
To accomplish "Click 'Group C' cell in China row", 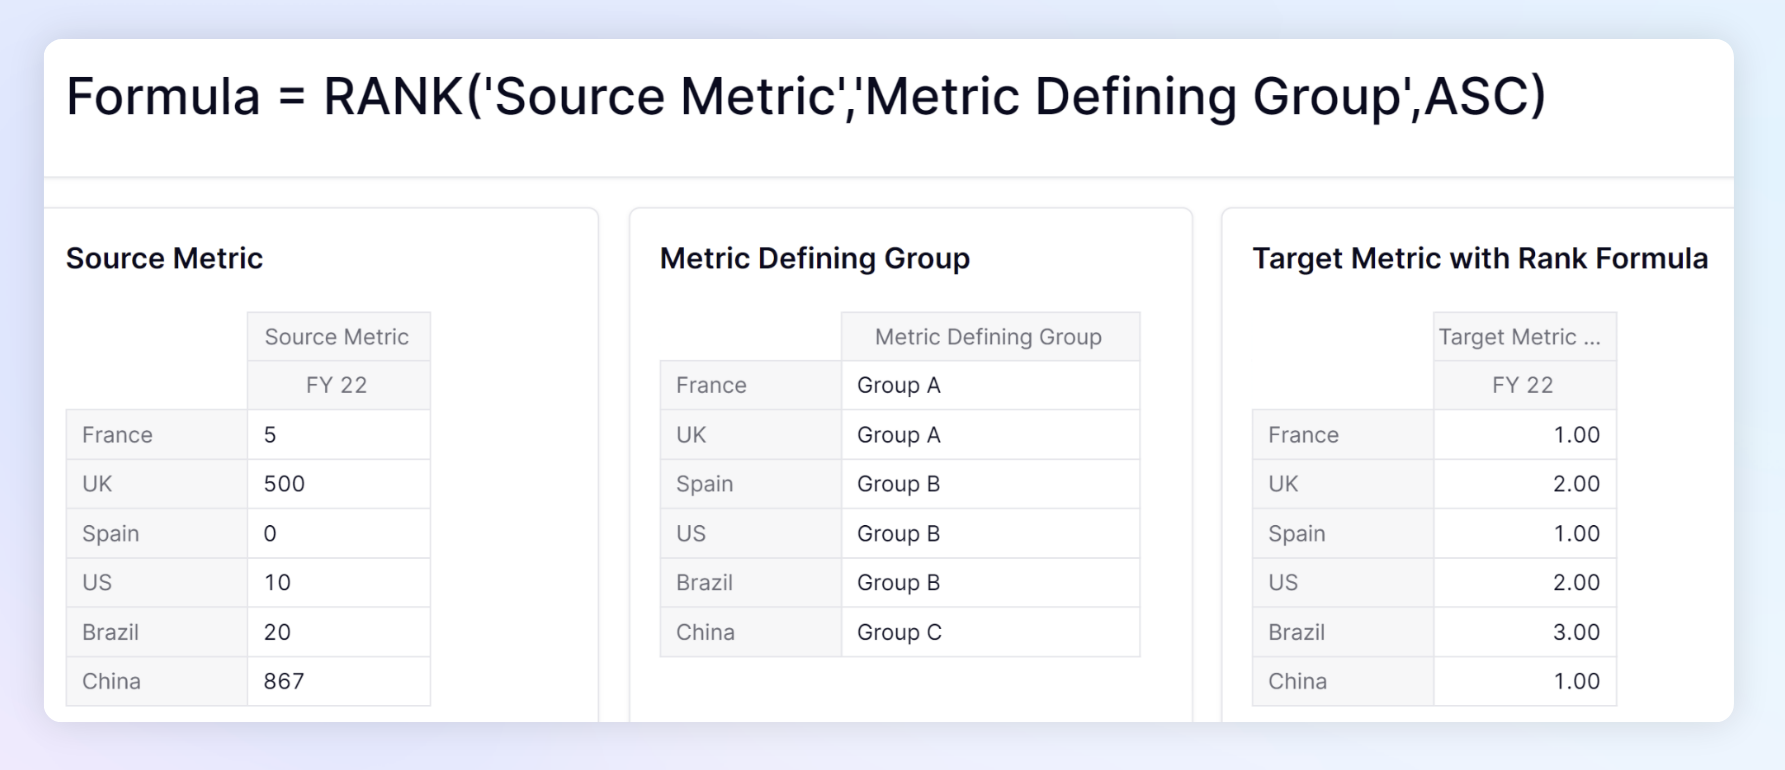I will click(990, 632).
